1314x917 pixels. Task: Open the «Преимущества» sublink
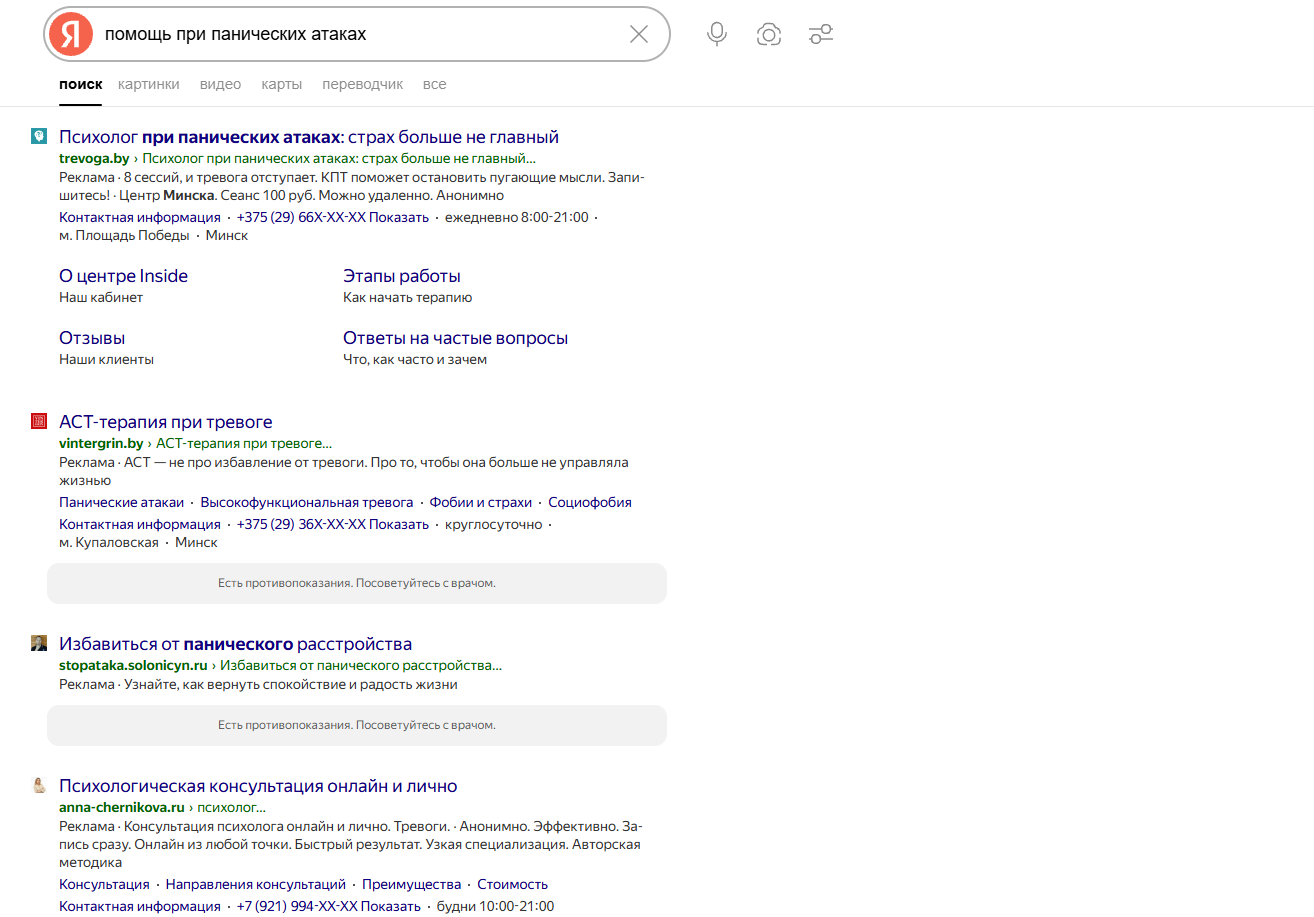point(412,884)
